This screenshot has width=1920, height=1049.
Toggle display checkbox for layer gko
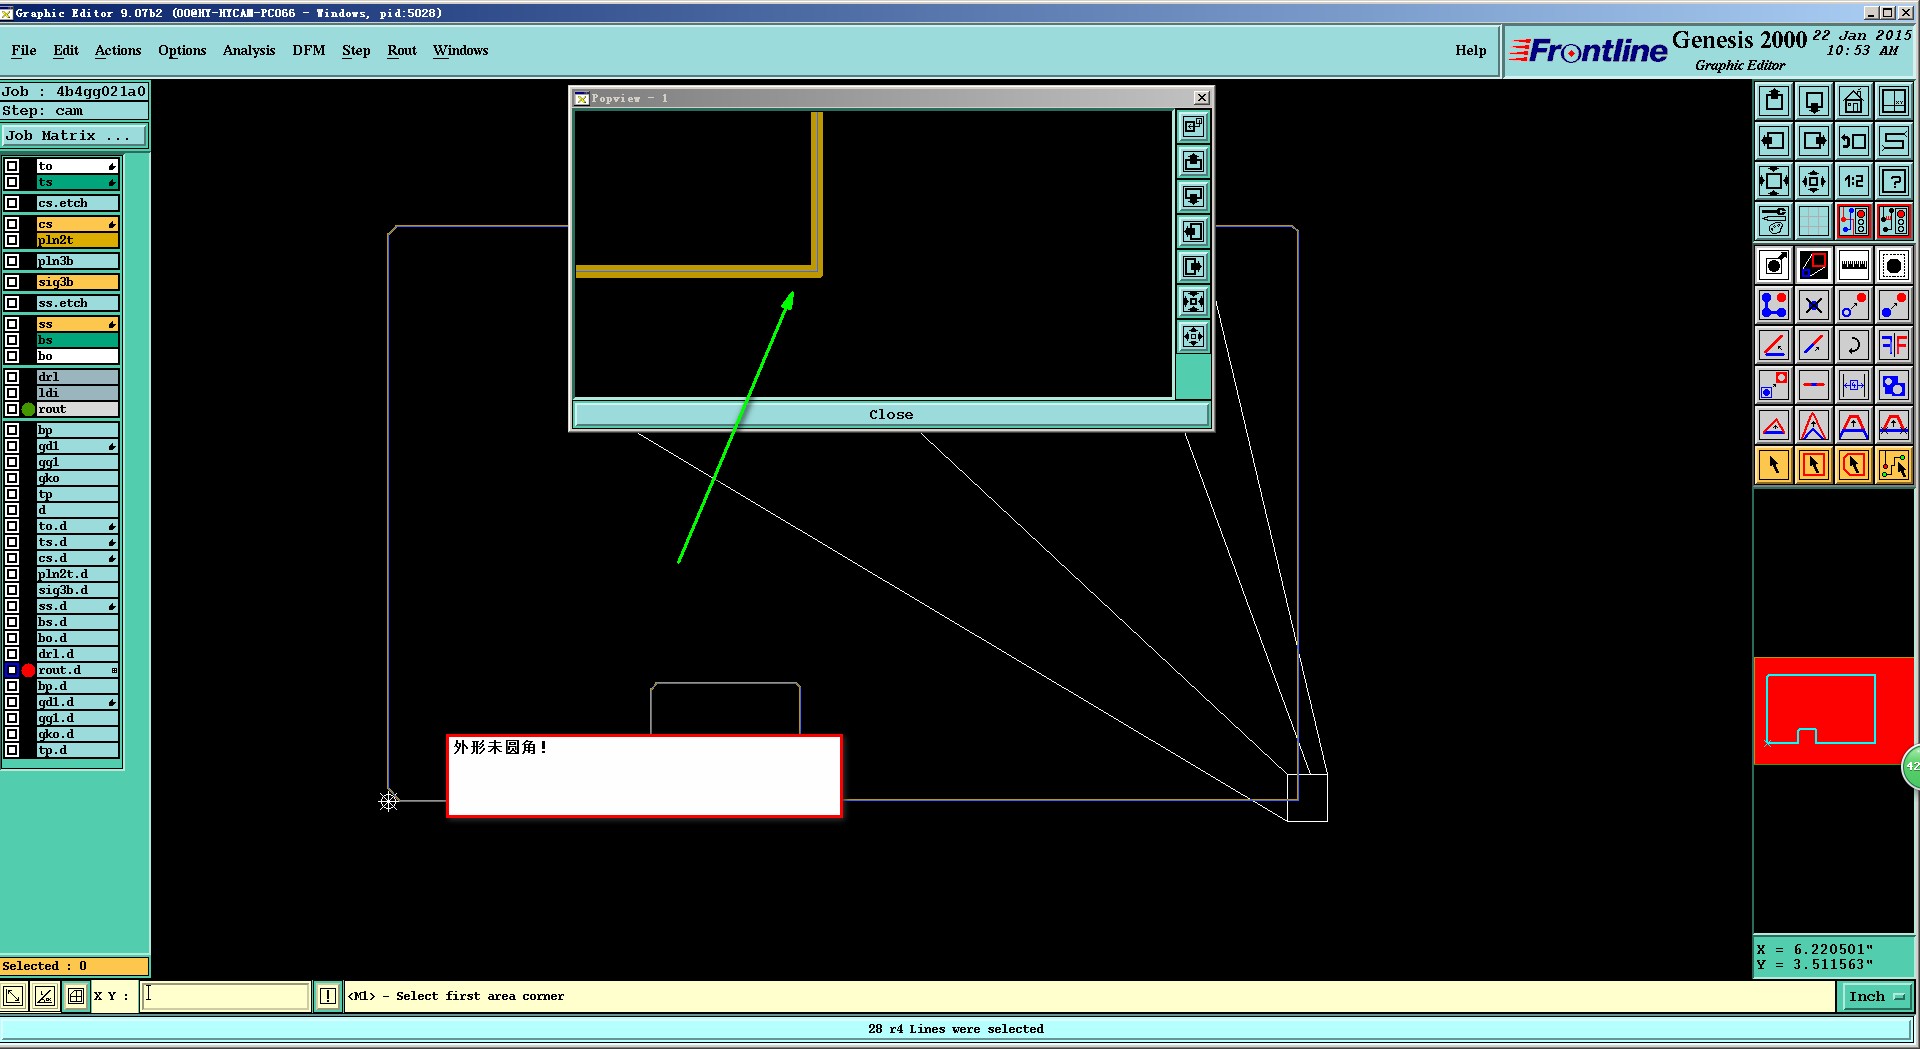[12, 478]
